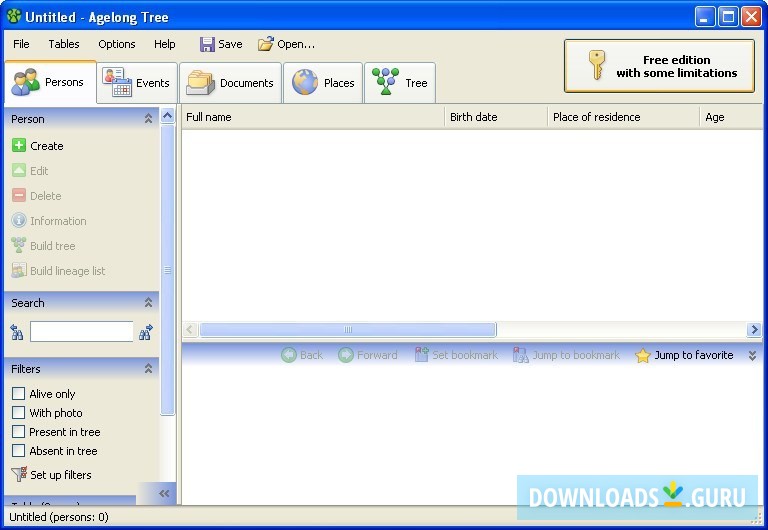The width and height of the screenshot is (768, 530).
Task: Collapse the Filters panel section
Action: [148, 368]
